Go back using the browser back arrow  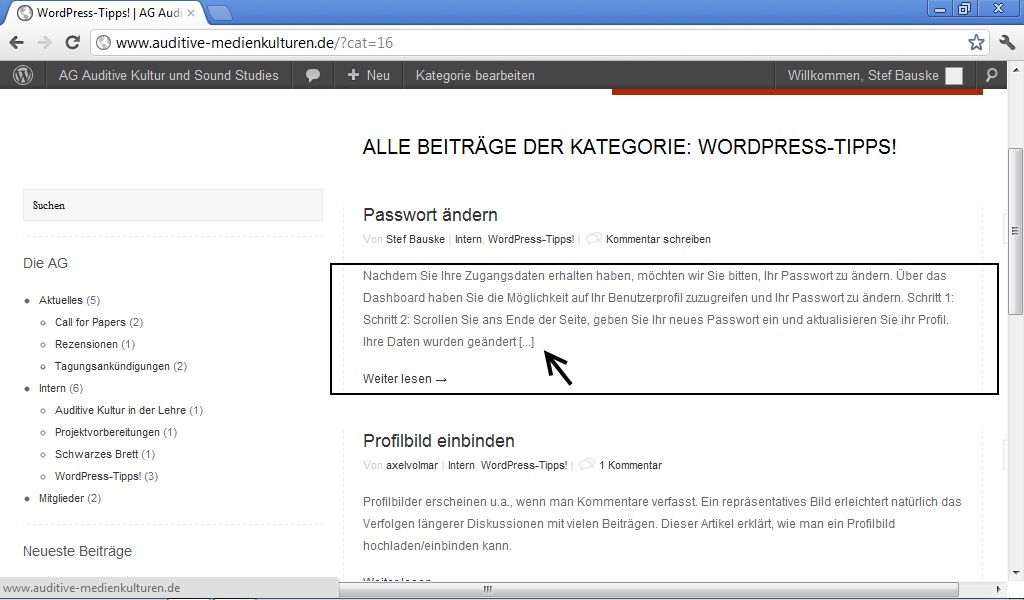click(16, 43)
